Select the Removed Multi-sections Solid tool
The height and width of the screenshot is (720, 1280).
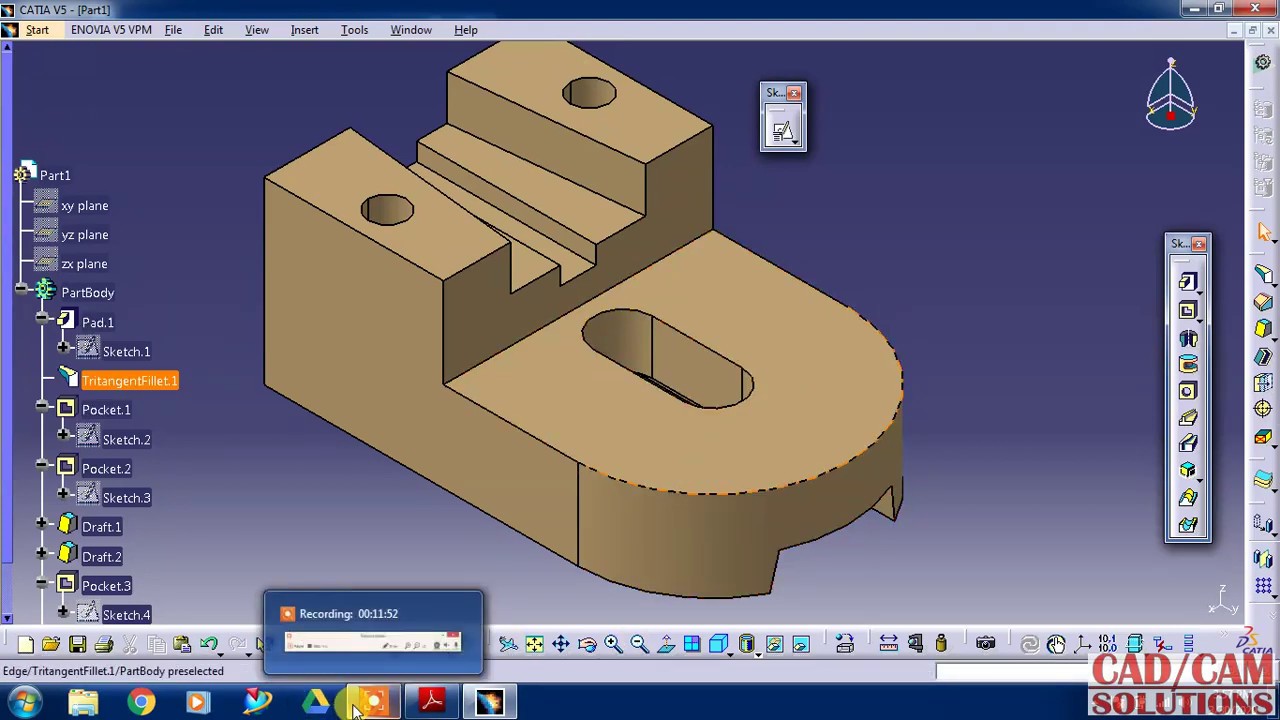click(1187, 525)
